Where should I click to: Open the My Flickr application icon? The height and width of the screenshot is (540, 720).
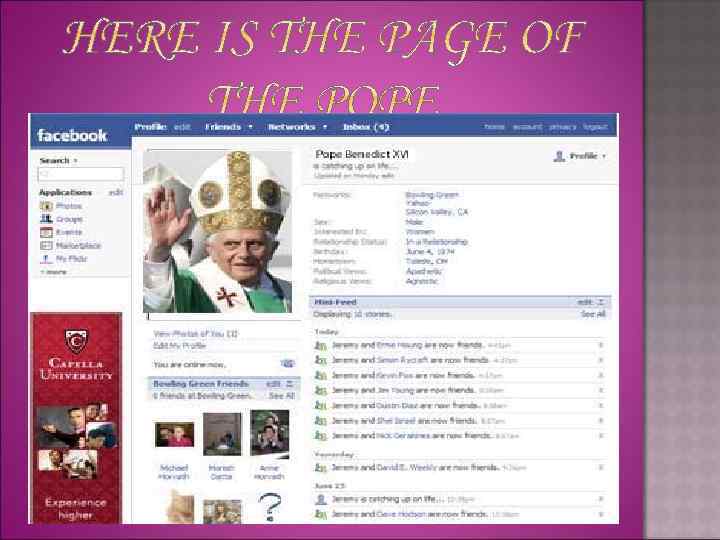click(46, 259)
